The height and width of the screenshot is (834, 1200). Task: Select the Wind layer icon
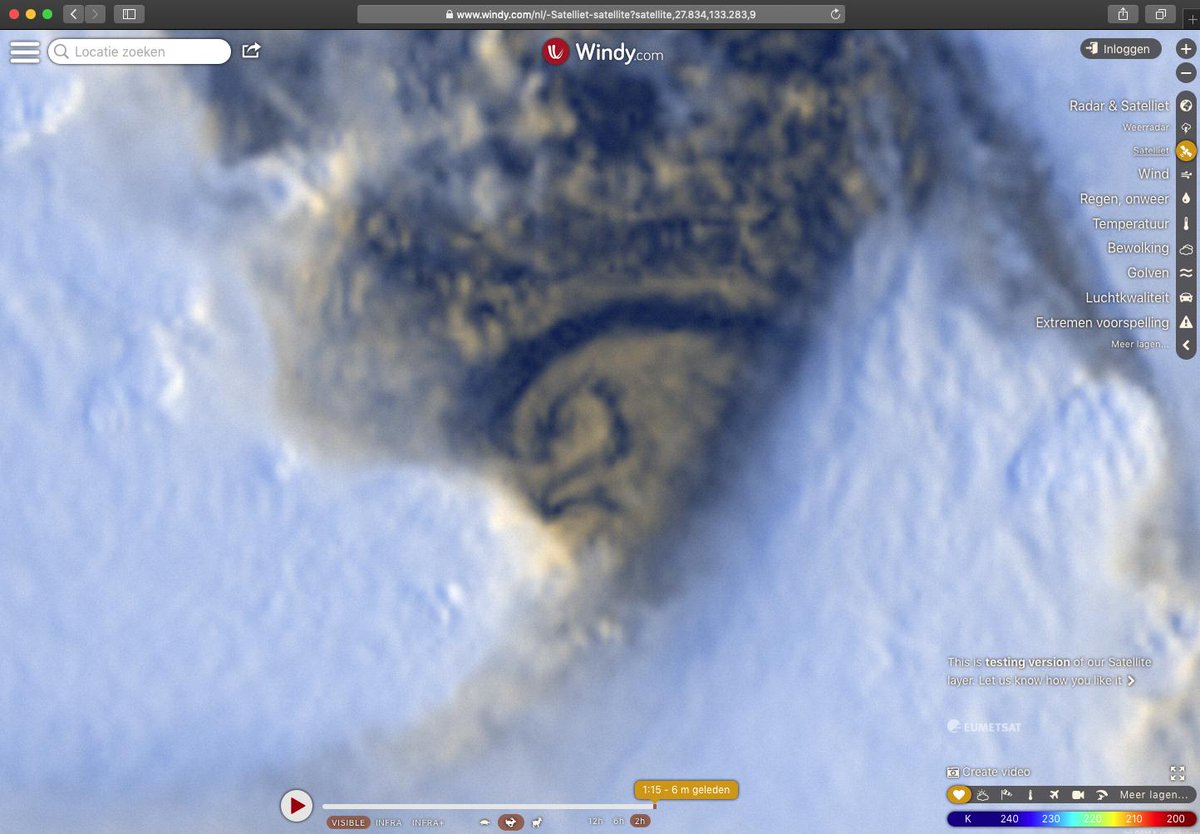[1186, 174]
